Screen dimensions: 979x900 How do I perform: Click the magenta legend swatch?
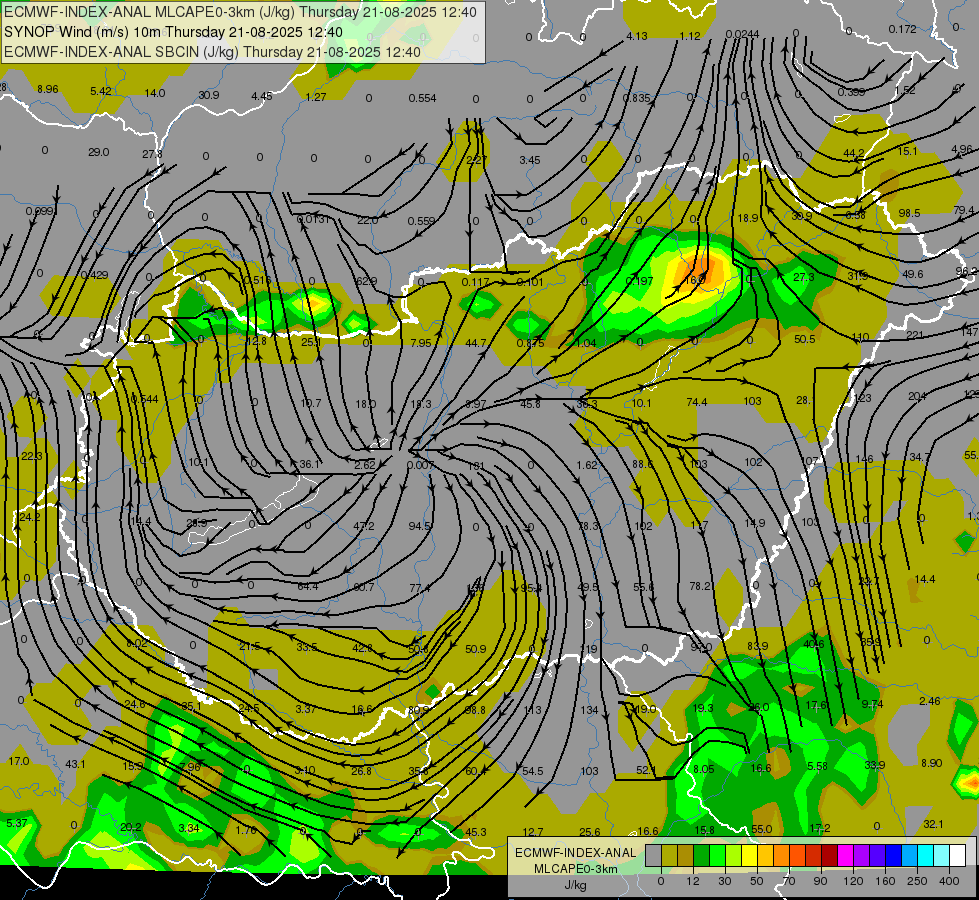point(846,856)
